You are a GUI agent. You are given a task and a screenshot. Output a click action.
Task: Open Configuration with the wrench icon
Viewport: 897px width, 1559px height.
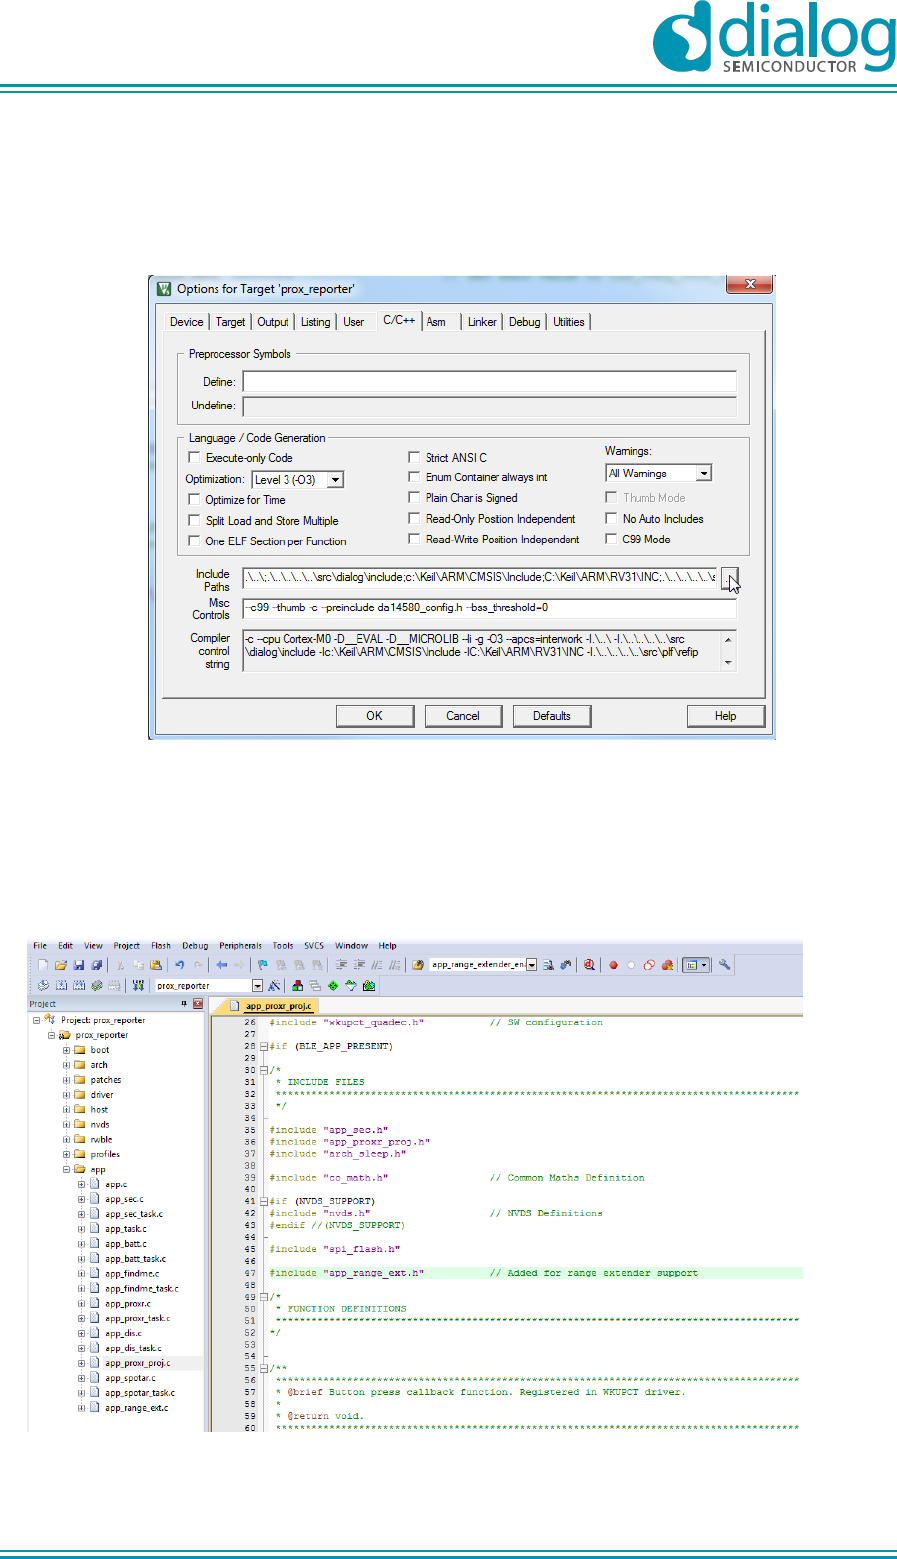pyautogui.click(x=725, y=965)
